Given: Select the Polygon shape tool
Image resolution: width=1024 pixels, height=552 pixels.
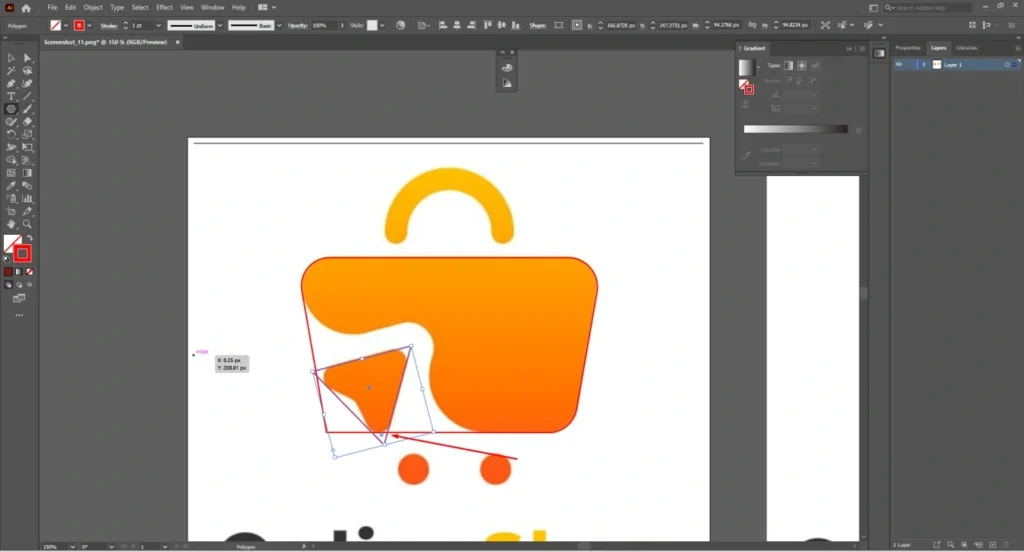Looking at the screenshot, I should point(11,109).
